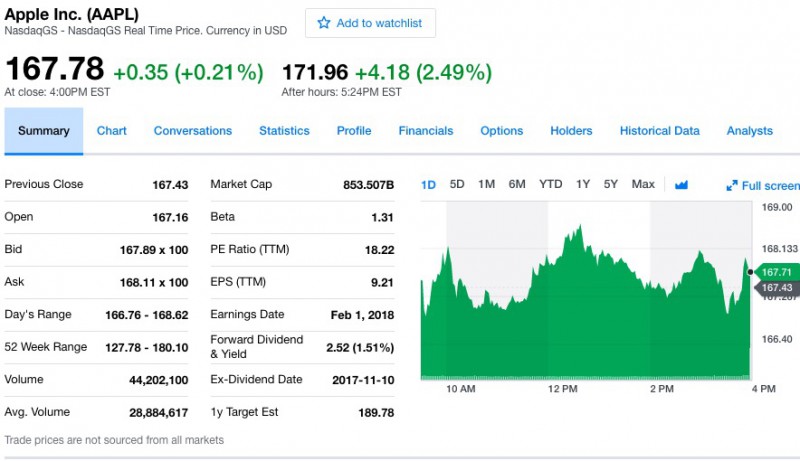
Task: Click the 167.71 current price marker on chart
Action: tap(777, 272)
